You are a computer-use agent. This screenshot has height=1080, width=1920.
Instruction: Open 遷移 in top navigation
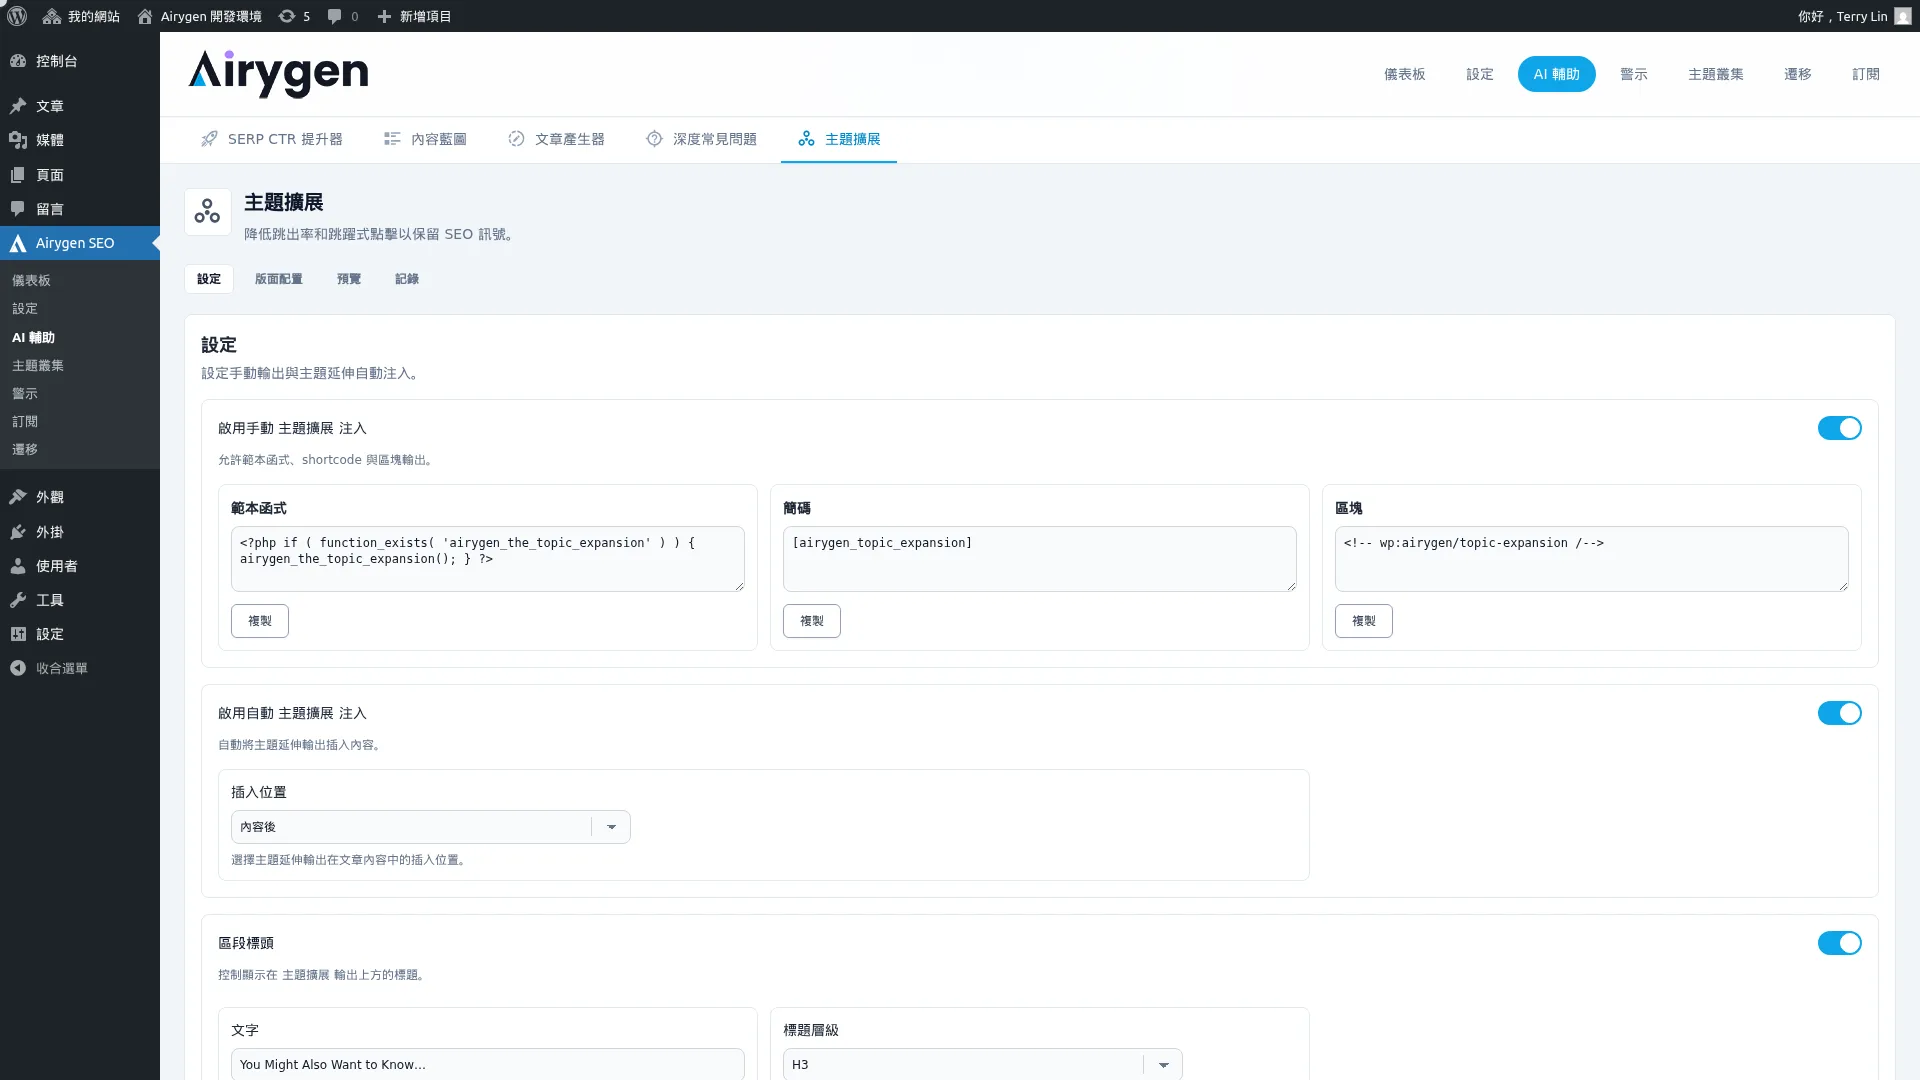click(1797, 74)
